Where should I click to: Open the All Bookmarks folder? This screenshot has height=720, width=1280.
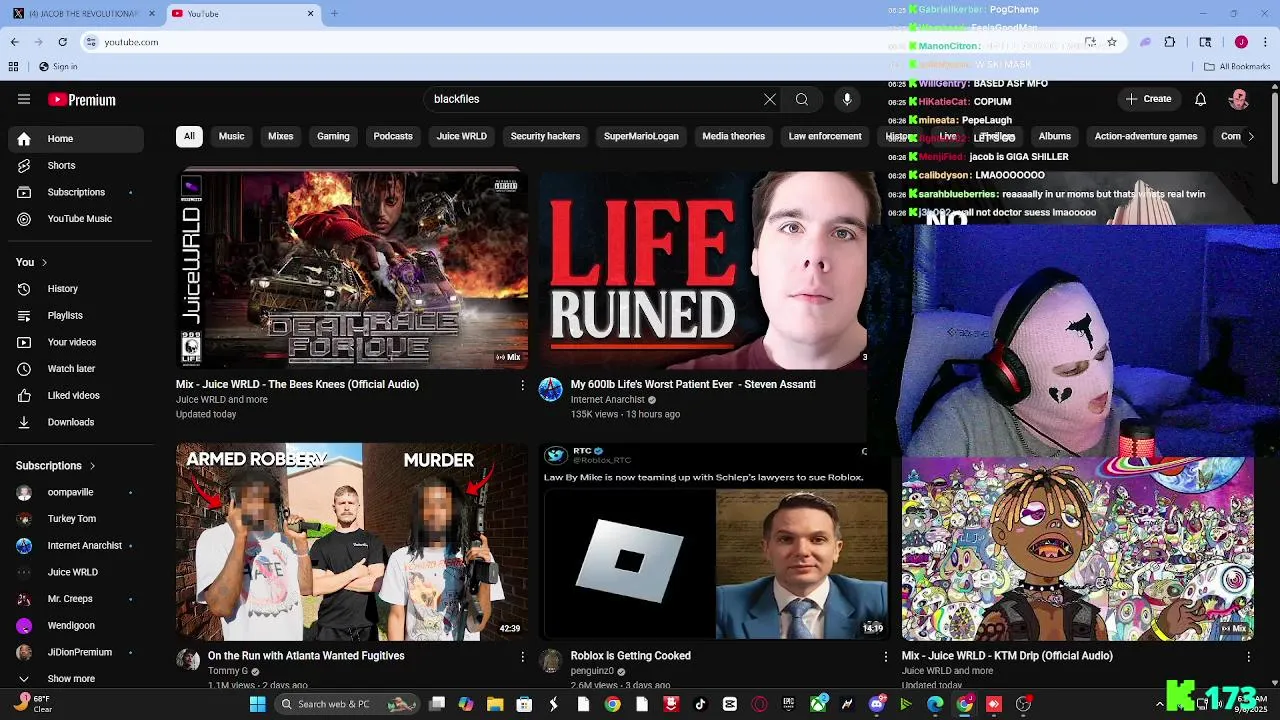tap(1237, 67)
